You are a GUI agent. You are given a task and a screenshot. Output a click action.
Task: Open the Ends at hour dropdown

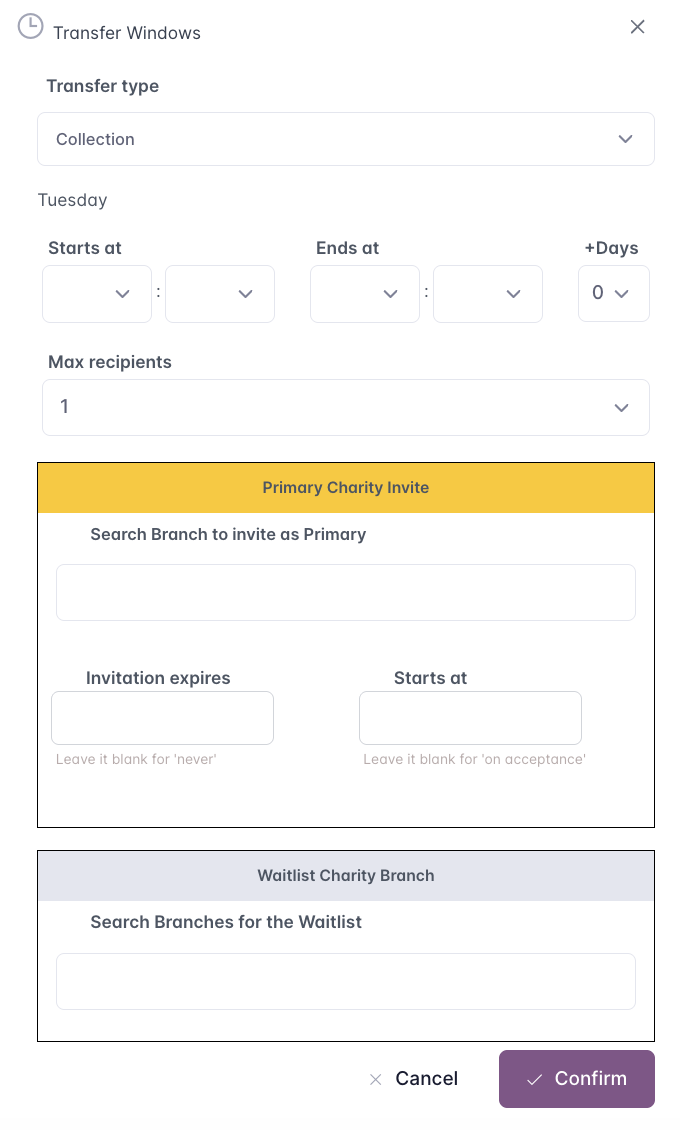pyautogui.click(x=365, y=294)
